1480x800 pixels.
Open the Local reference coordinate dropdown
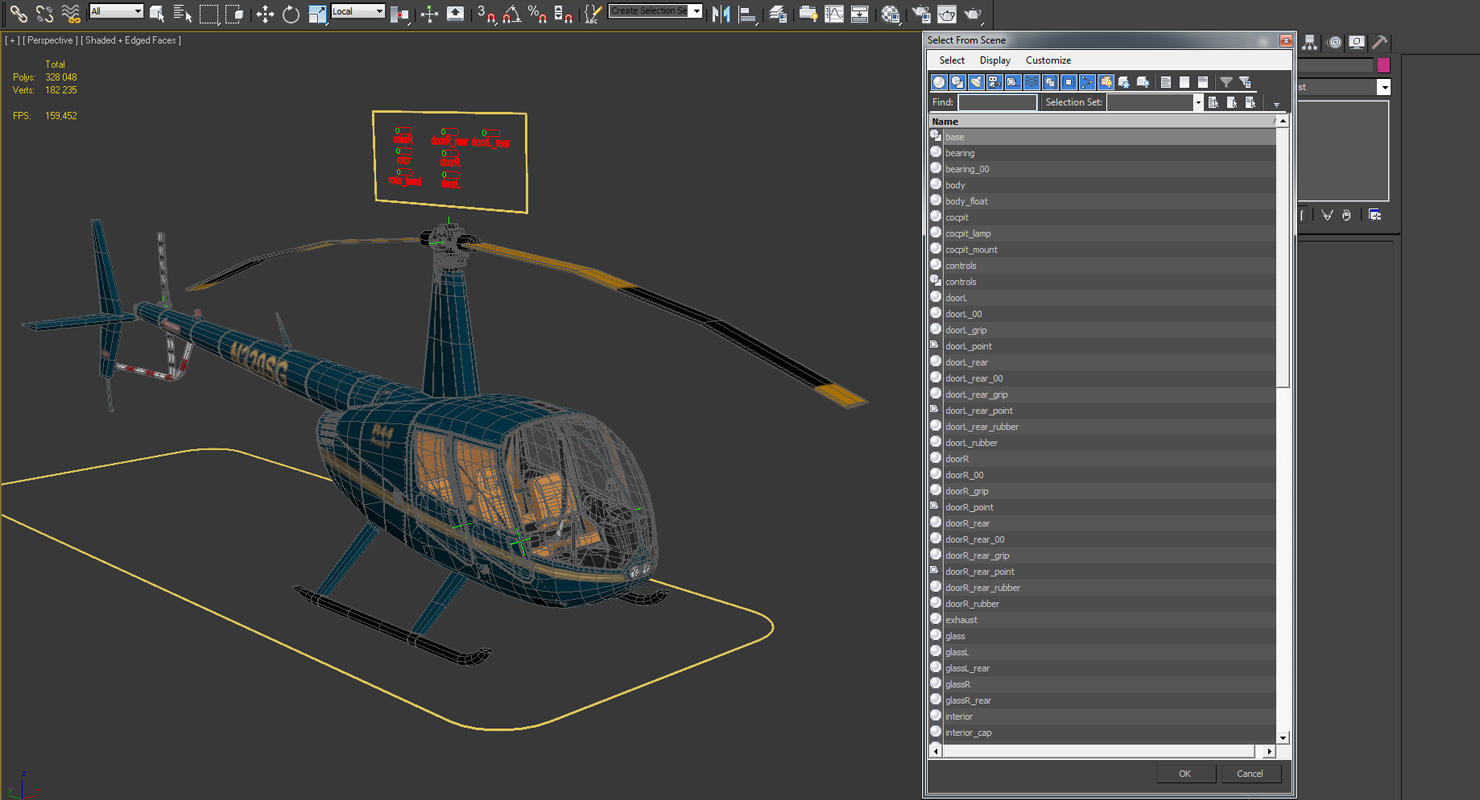[x=358, y=11]
